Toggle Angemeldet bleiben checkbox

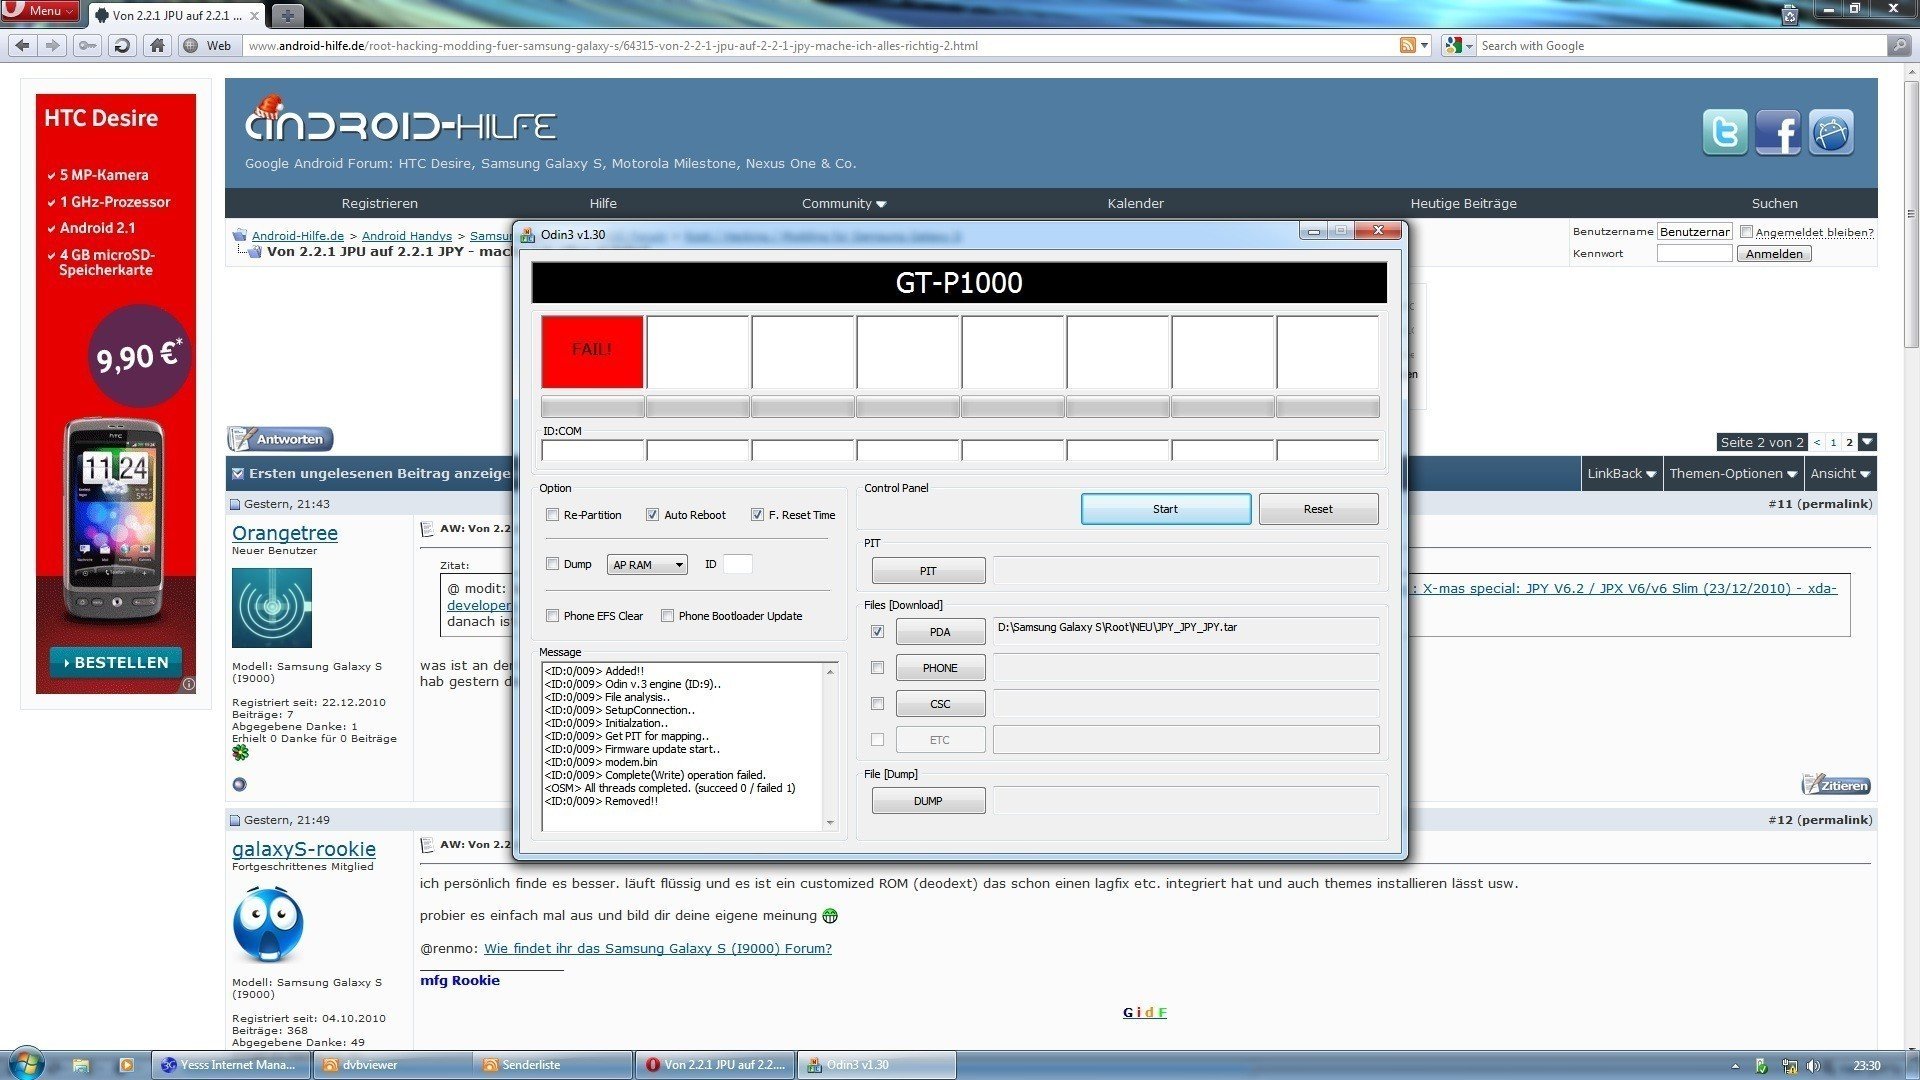point(1746,232)
